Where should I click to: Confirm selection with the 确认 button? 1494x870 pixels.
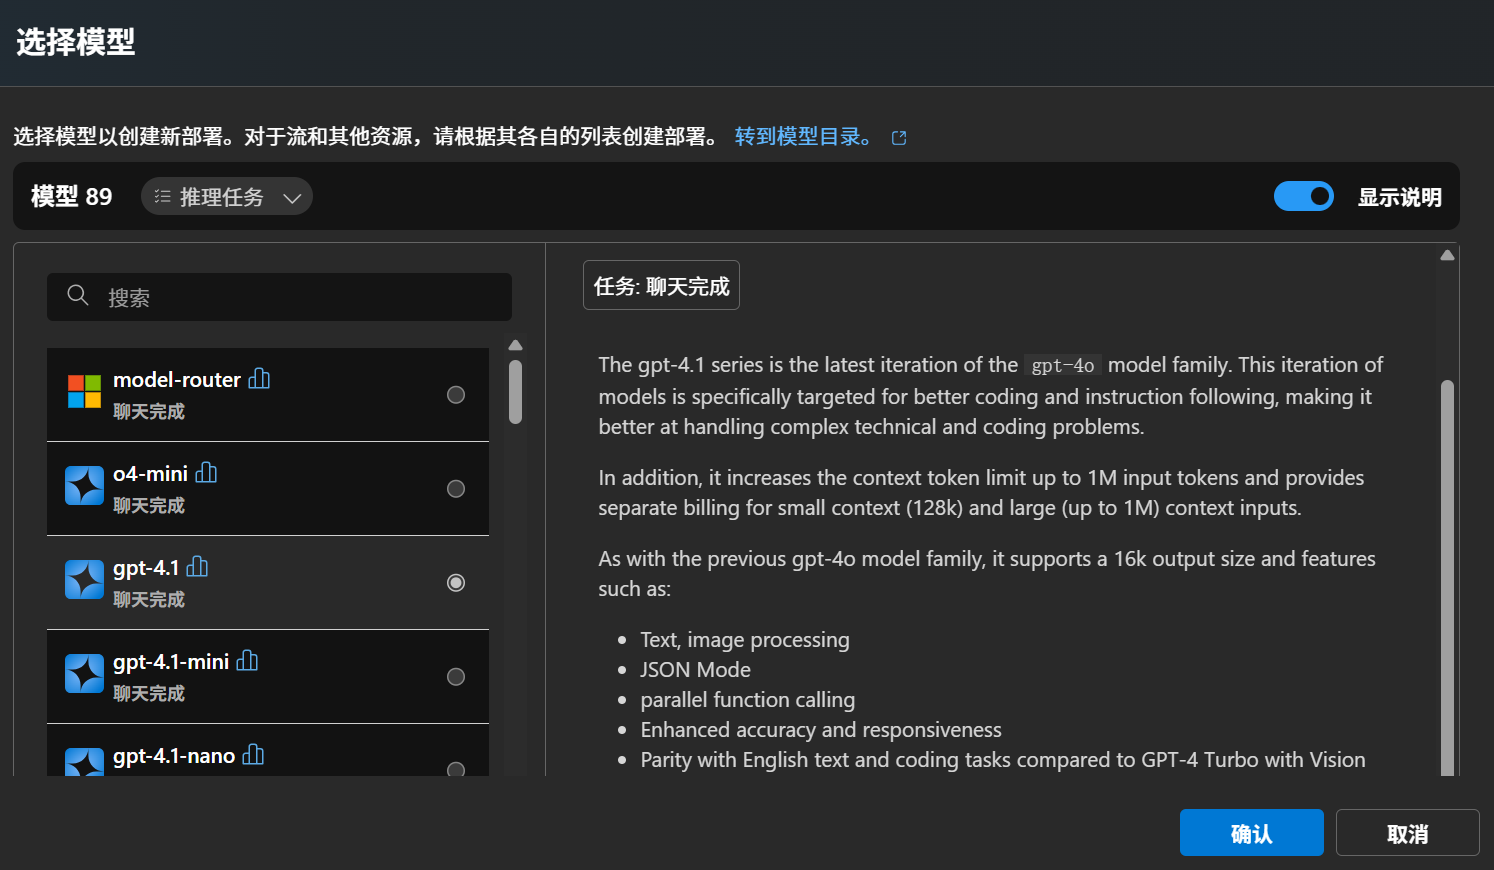pos(1252,833)
